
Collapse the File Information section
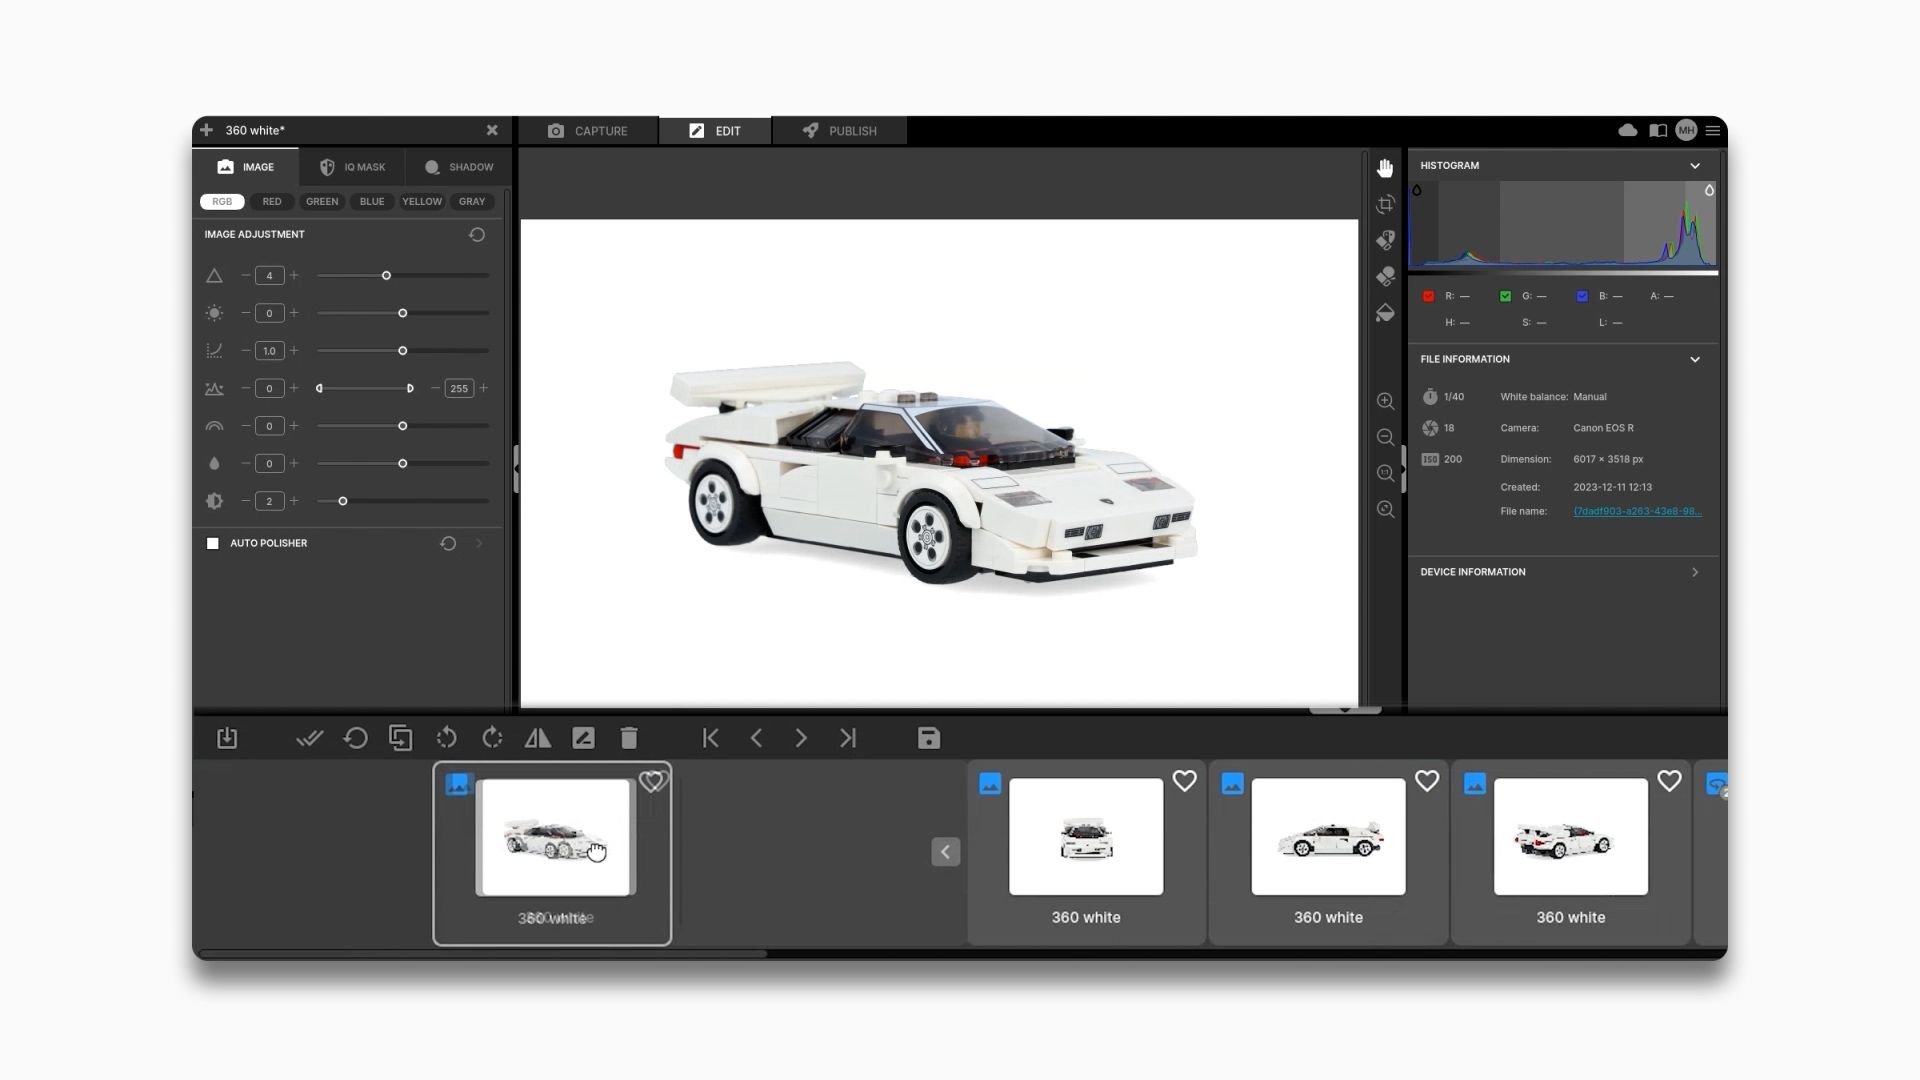pyautogui.click(x=1694, y=359)
